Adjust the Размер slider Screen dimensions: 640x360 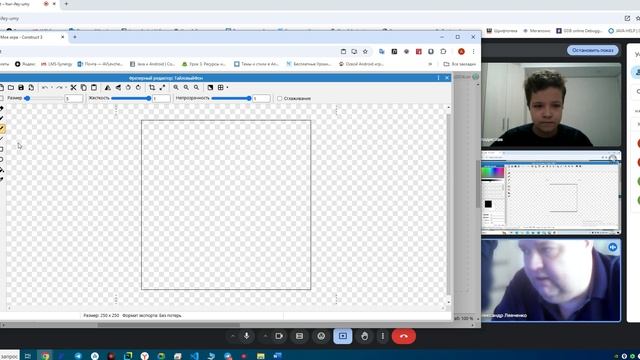point(44,98)
